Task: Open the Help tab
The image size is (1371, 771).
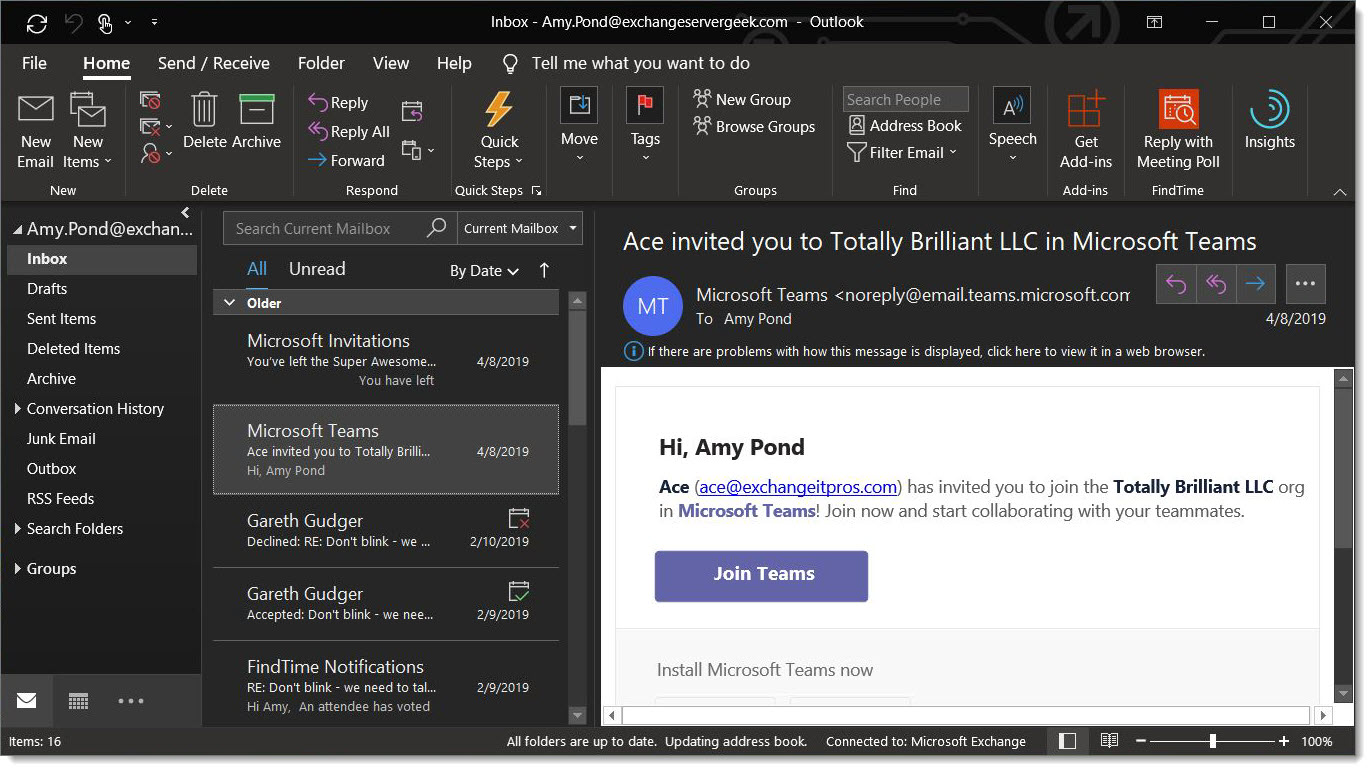Action: click(454, 63)
